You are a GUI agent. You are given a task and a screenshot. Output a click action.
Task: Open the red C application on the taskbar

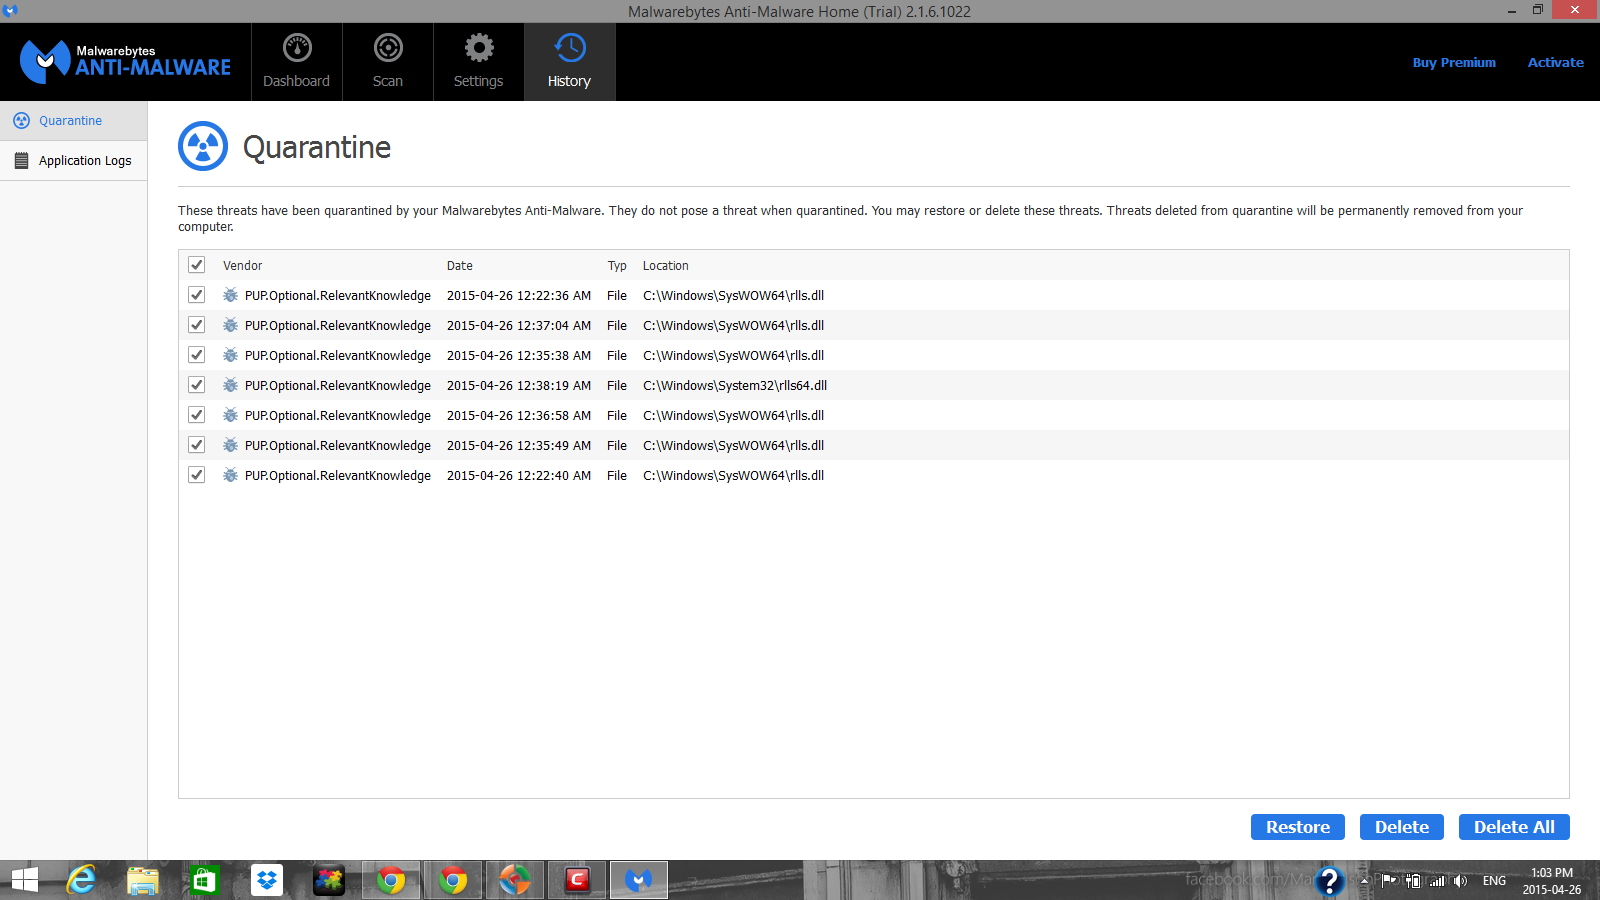(577, 880)
